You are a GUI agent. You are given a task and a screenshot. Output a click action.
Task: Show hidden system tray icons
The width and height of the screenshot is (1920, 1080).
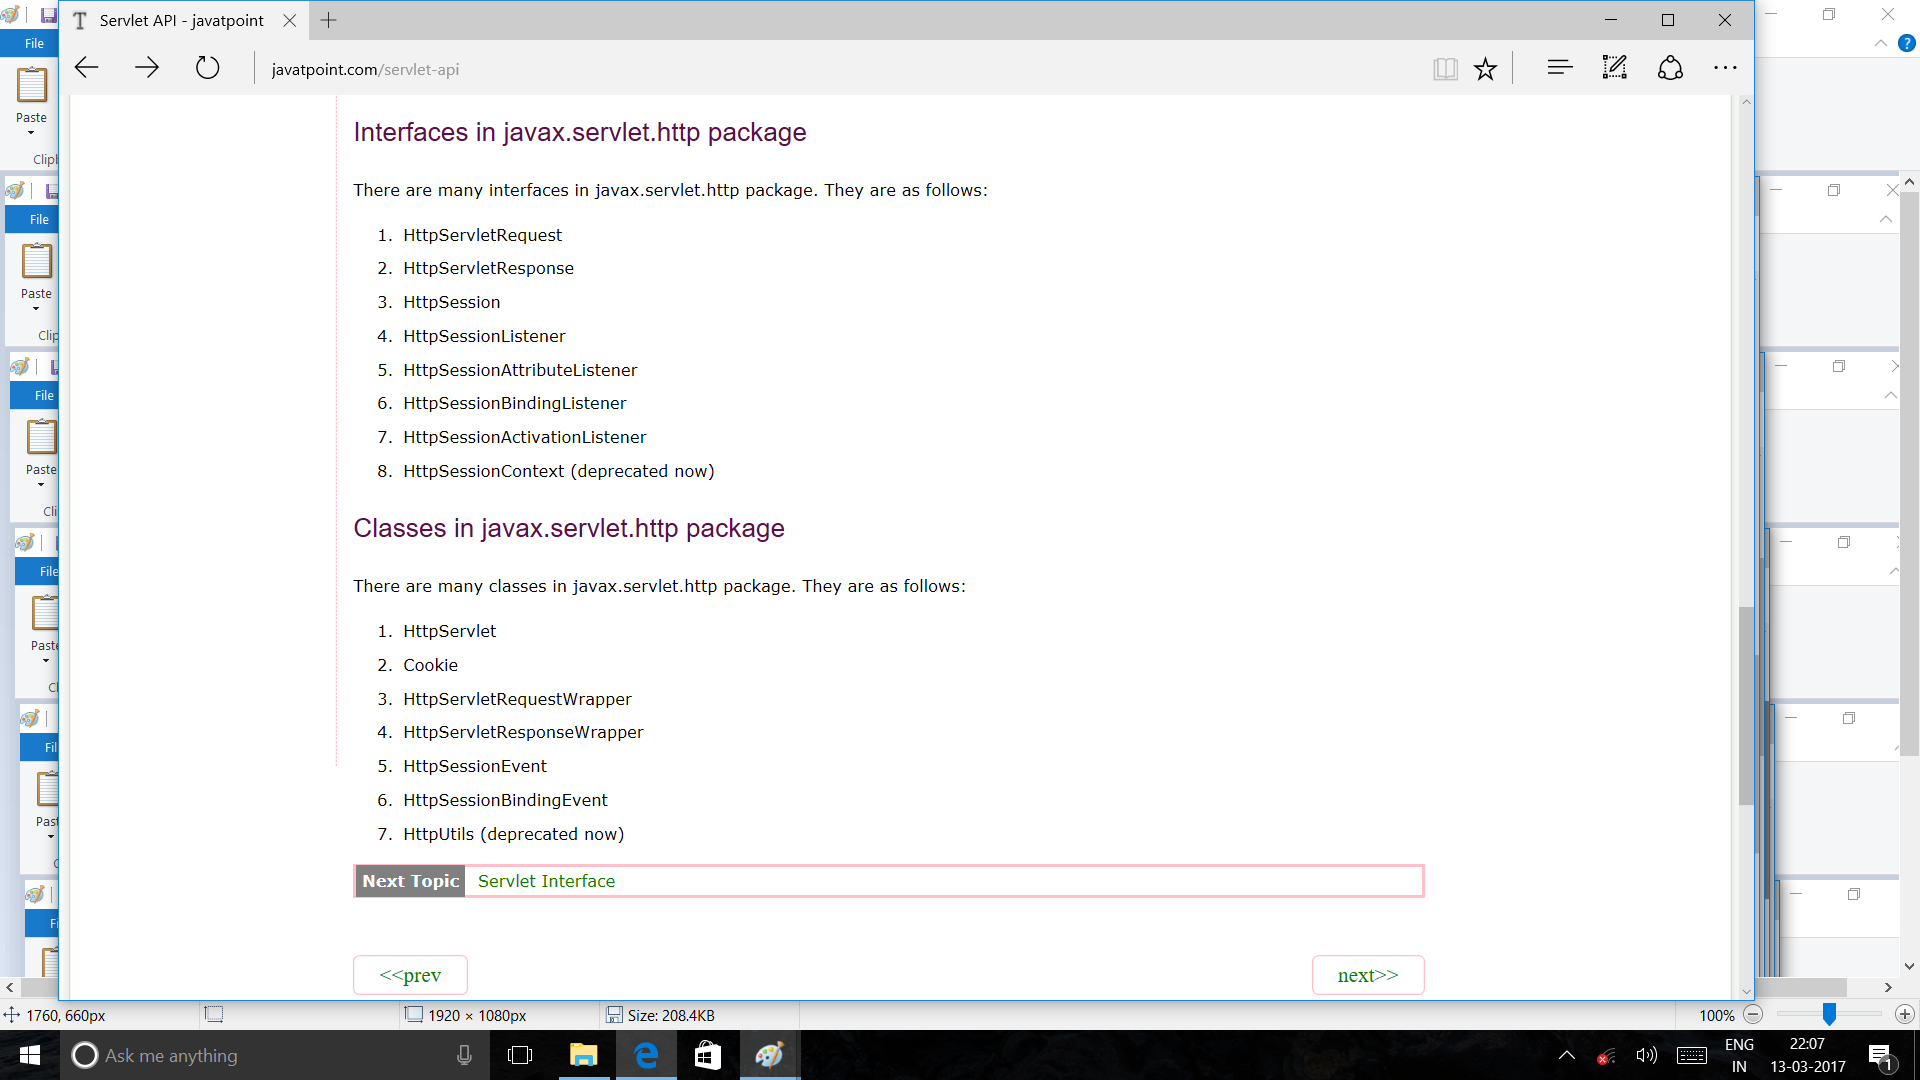tap(1567, 1055)
